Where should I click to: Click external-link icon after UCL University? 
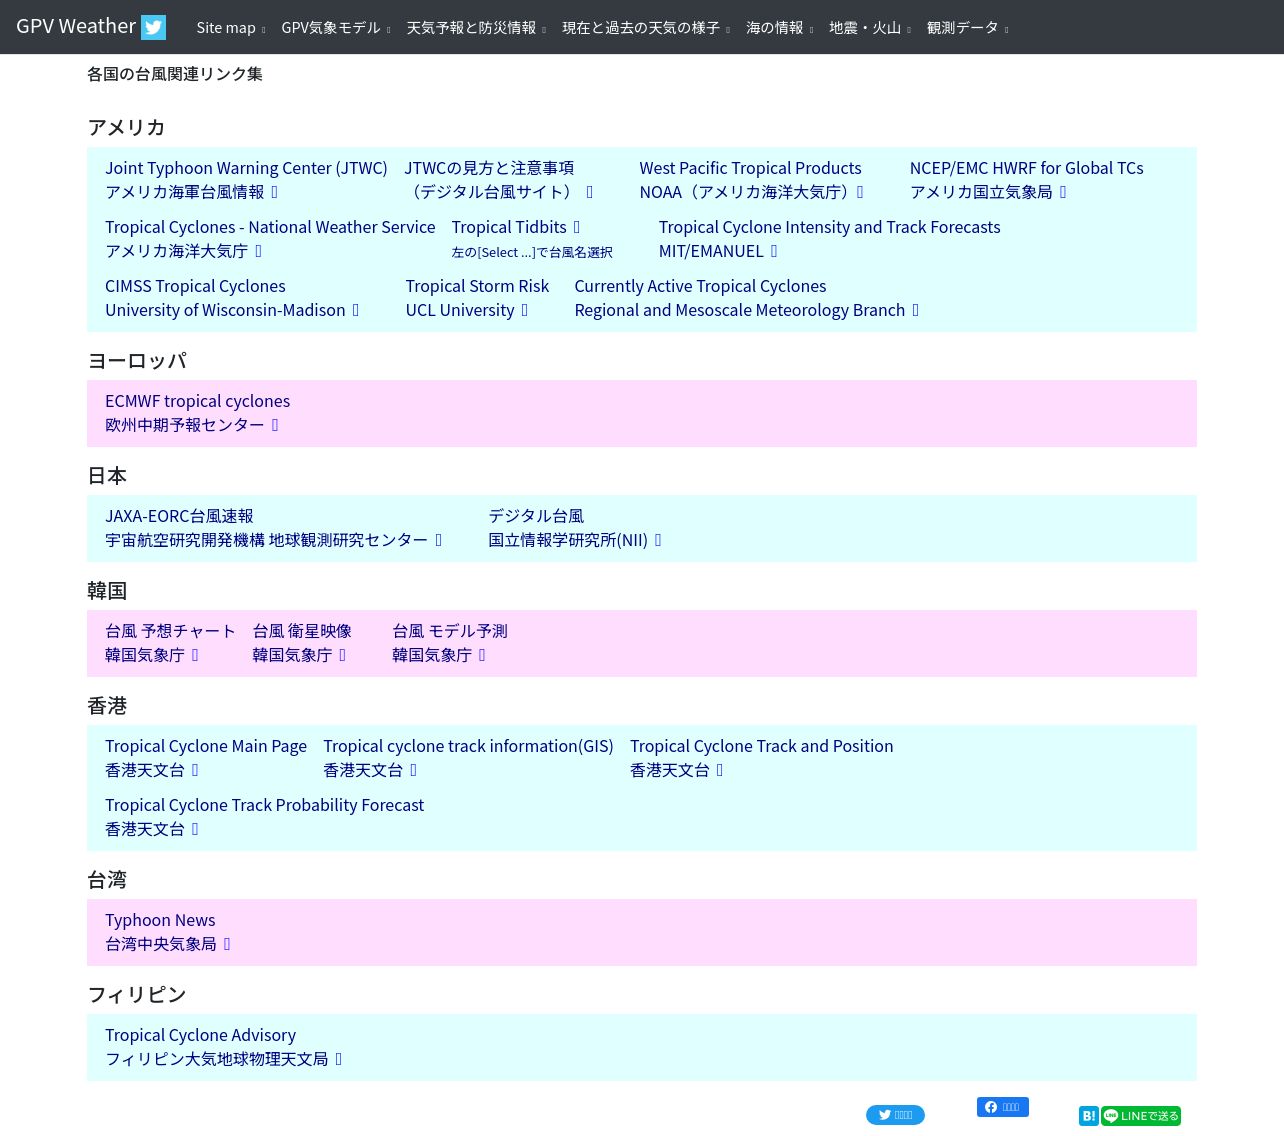pyautogui.click(x=524, y=310)
